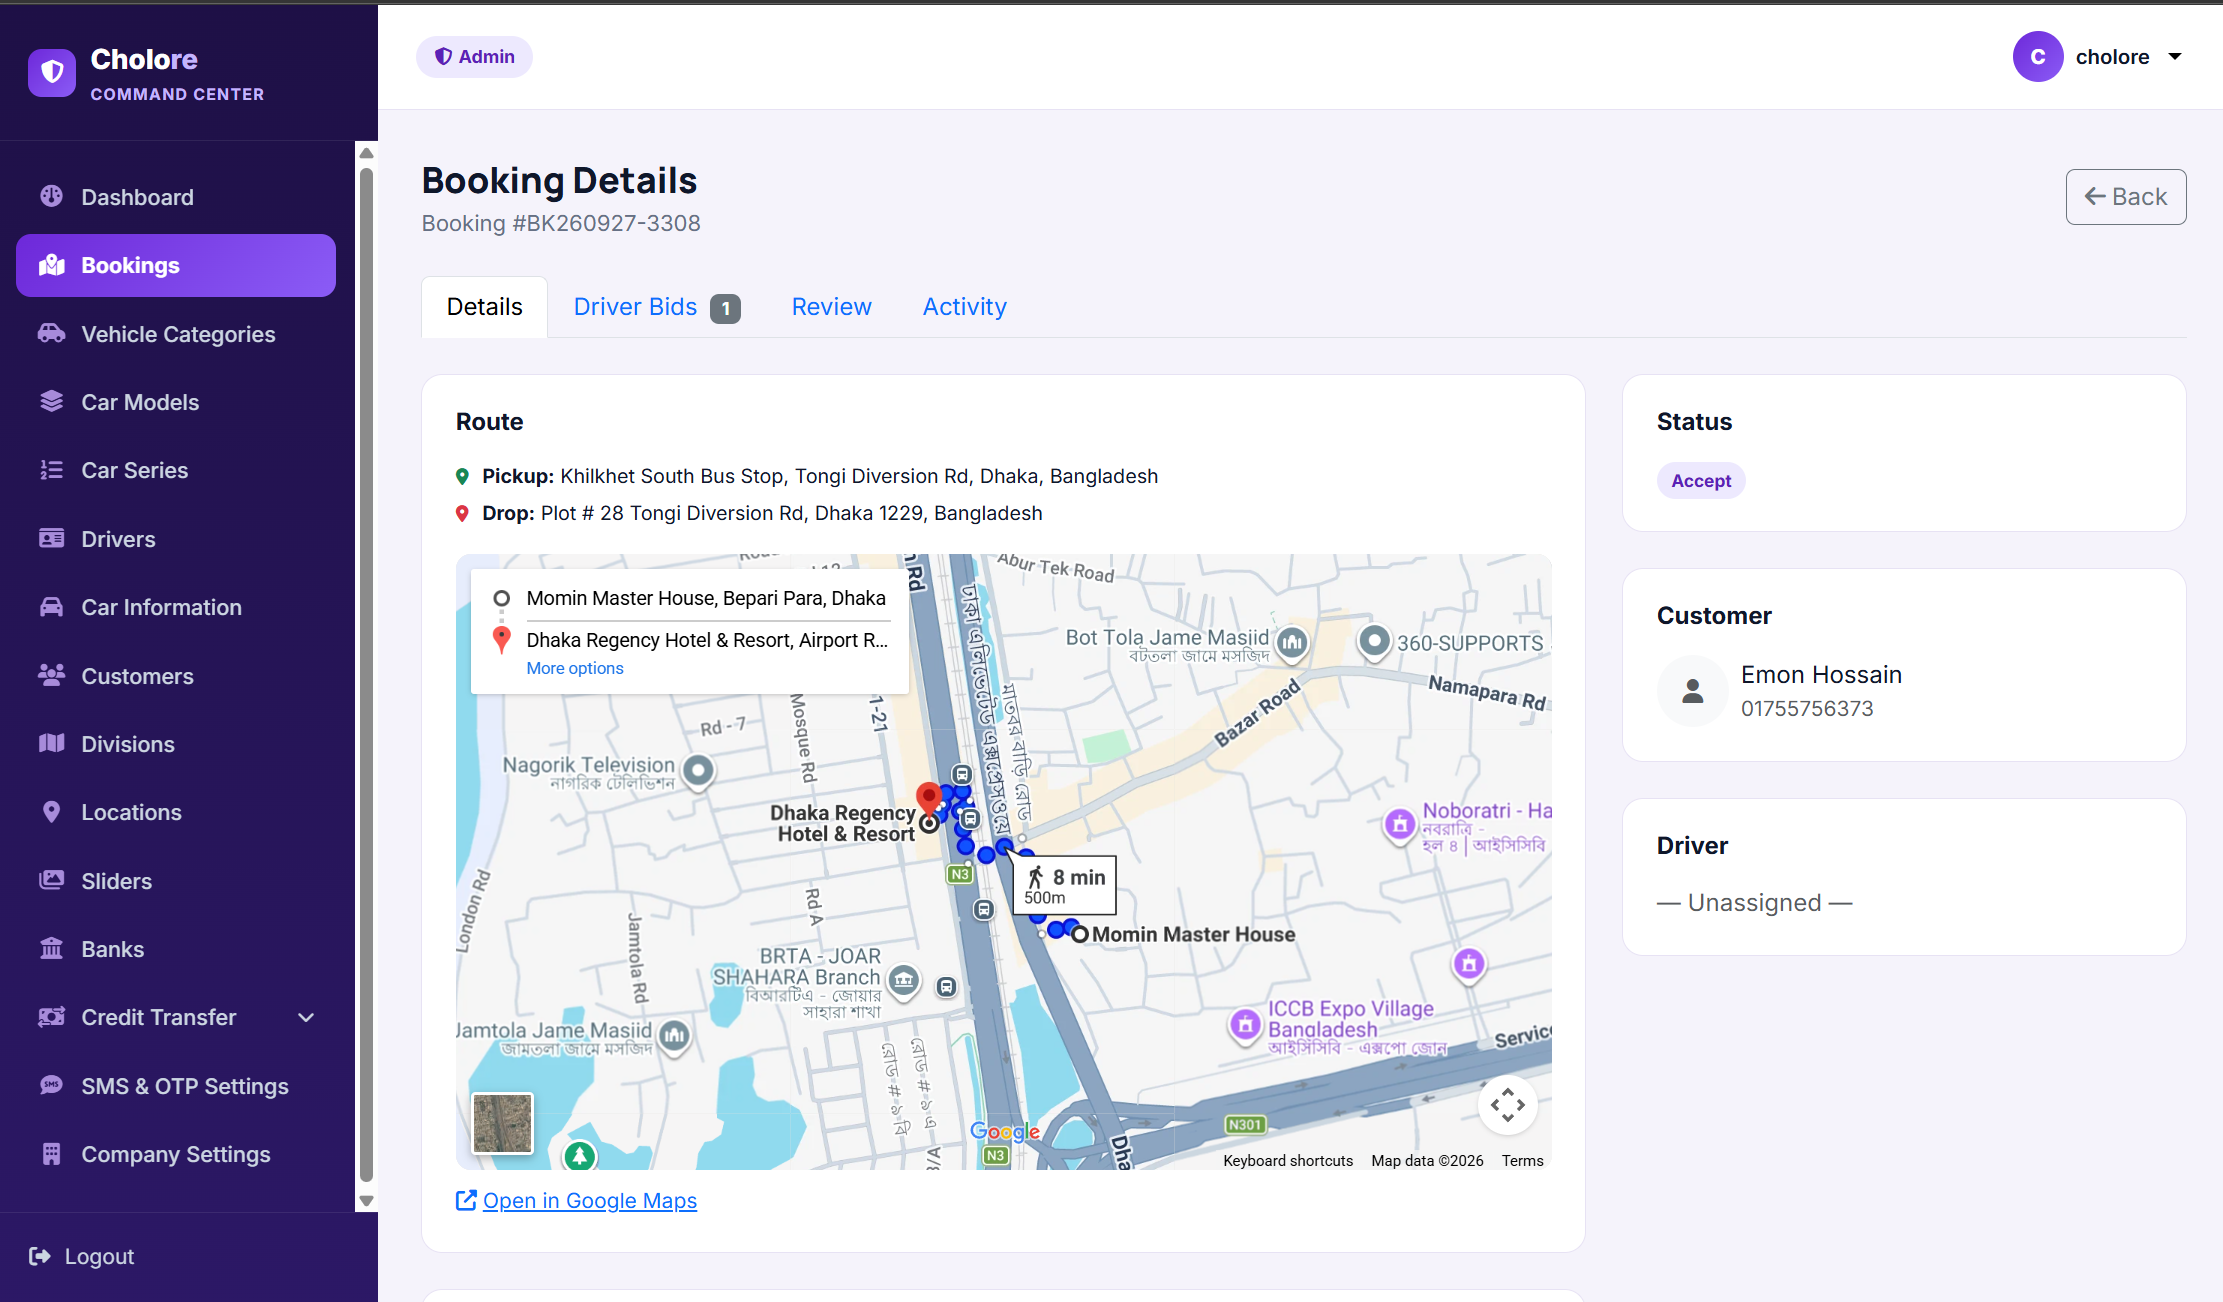Click the BRTA Joar Shahara Branch marker

click(904, 981)
